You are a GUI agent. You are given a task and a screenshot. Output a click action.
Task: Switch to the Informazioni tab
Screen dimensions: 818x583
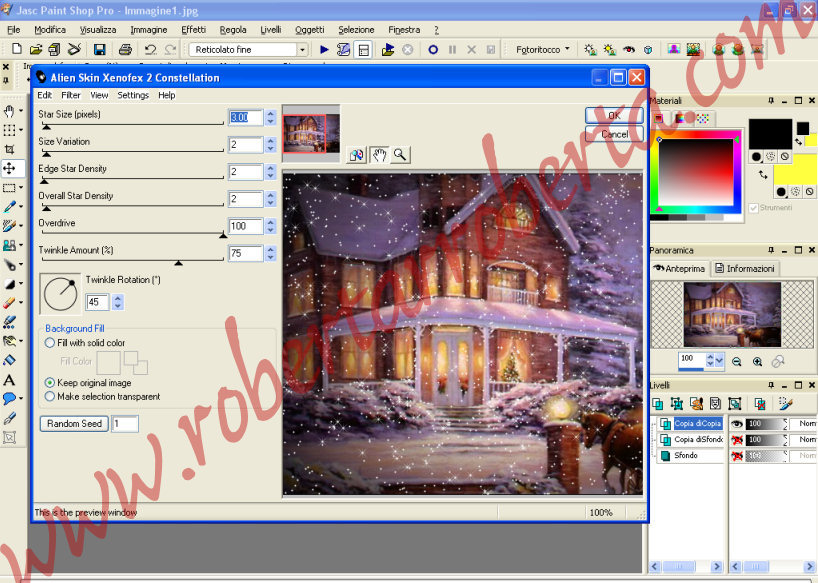point(745,269)
